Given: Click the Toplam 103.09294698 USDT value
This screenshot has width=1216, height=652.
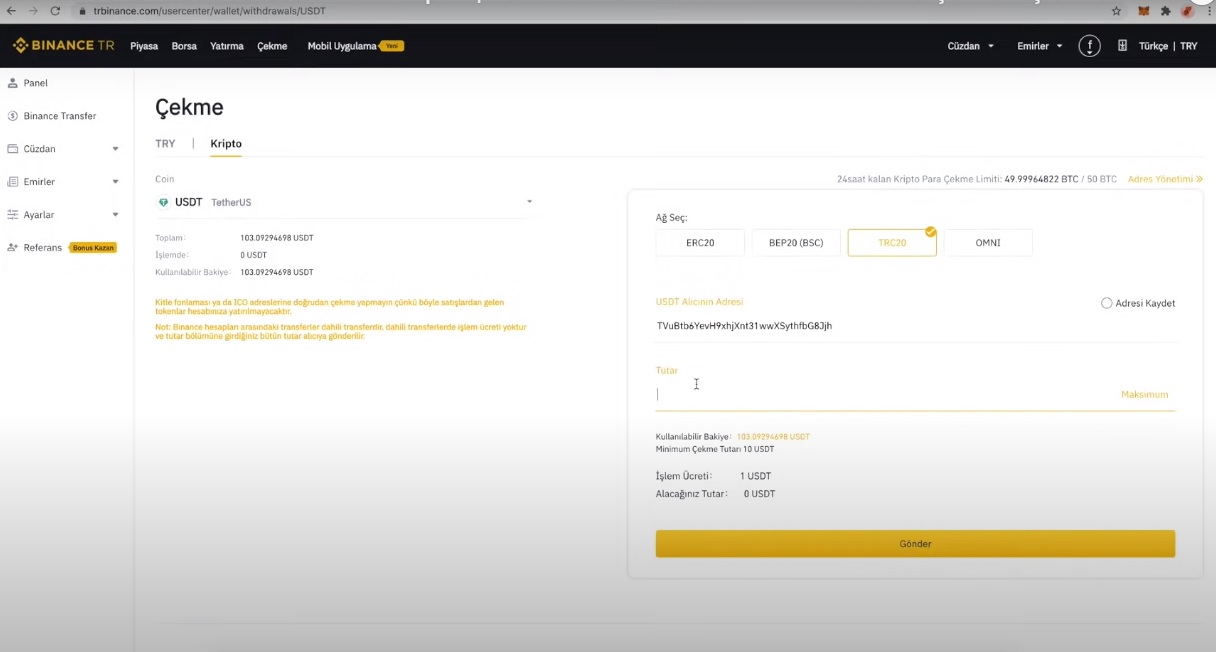Looking at the screenshot, I should click(x=277, y=238).
